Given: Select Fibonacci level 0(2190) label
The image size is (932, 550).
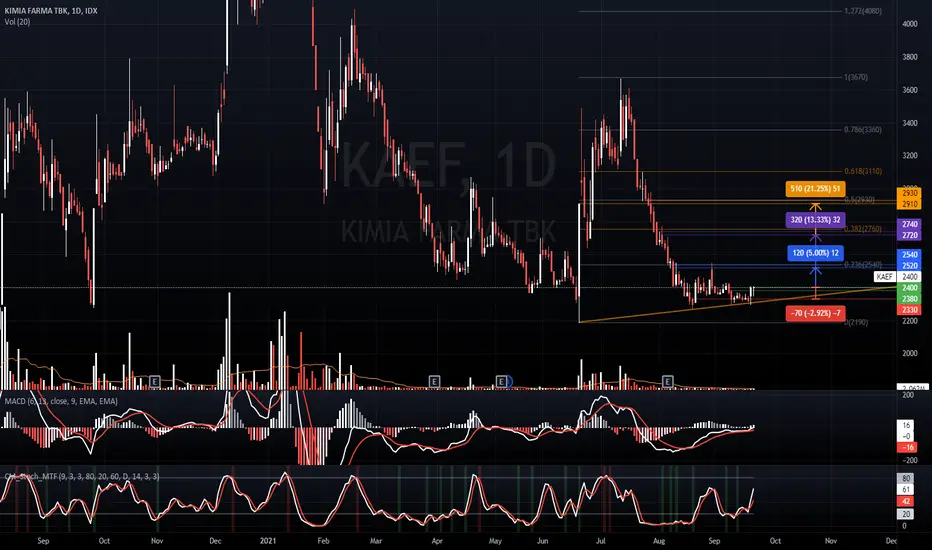Looking at the screenshot, I should tap(855, 322).
